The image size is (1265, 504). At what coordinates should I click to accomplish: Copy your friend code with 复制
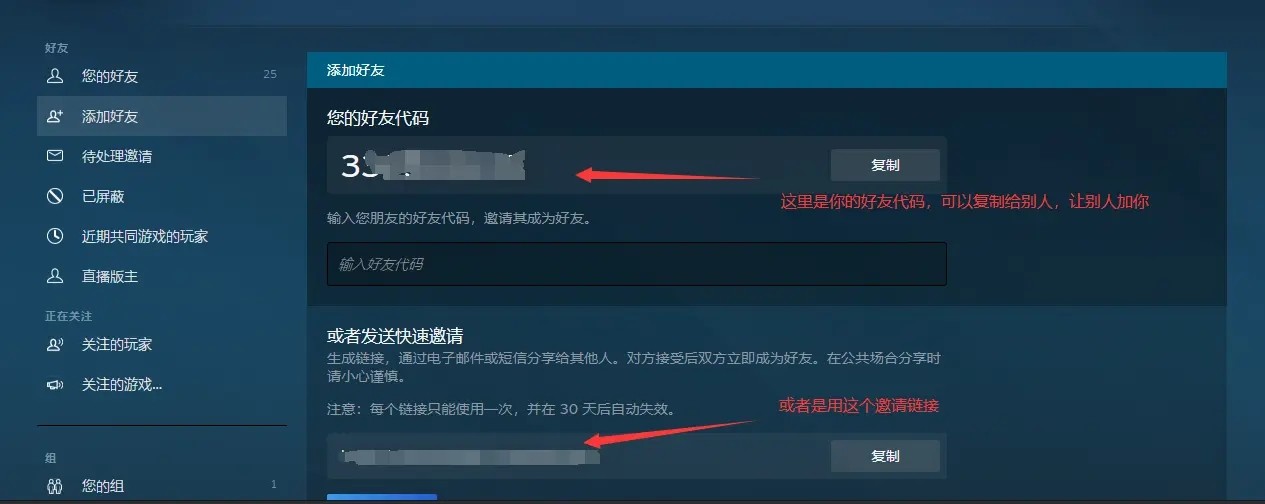pyautogui.click(x=885, y=165)
